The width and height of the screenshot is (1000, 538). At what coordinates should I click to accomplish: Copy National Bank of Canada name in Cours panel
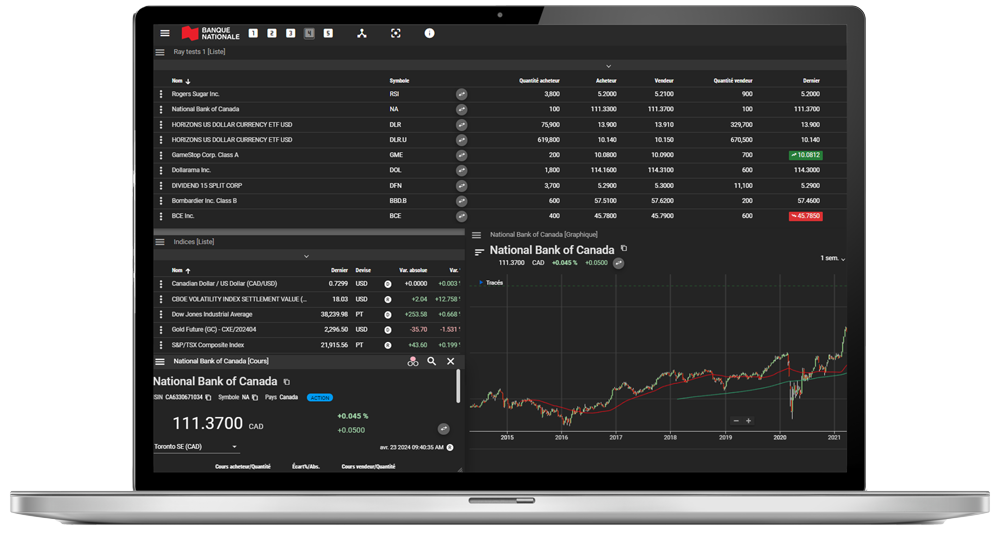tap(287, 382)
